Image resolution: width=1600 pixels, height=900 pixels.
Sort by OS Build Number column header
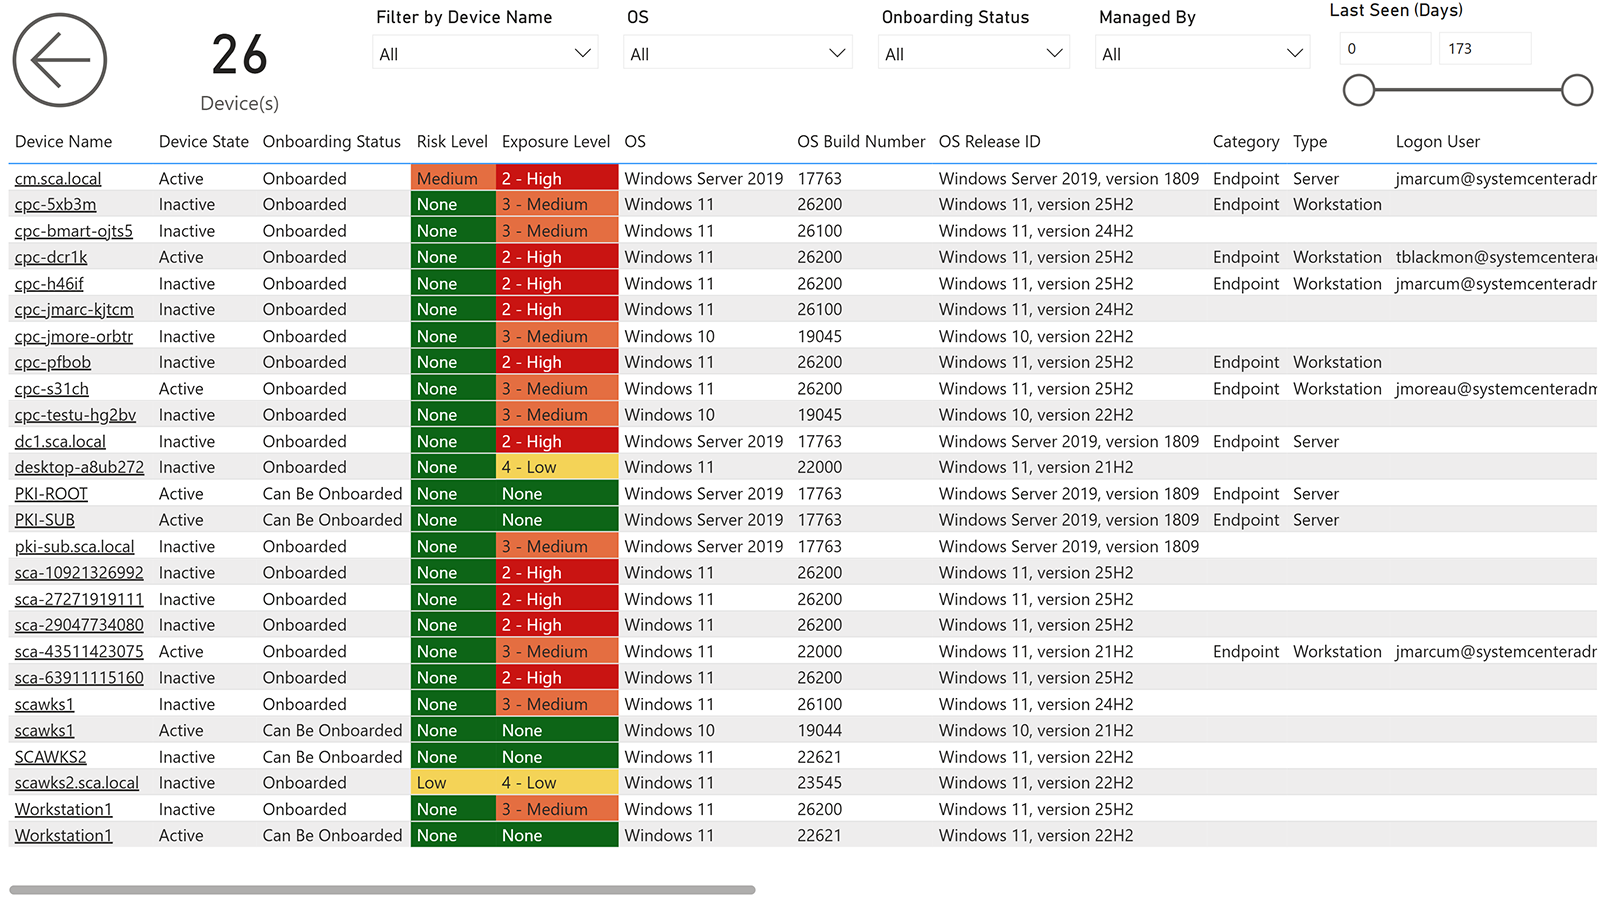(861, 142)
